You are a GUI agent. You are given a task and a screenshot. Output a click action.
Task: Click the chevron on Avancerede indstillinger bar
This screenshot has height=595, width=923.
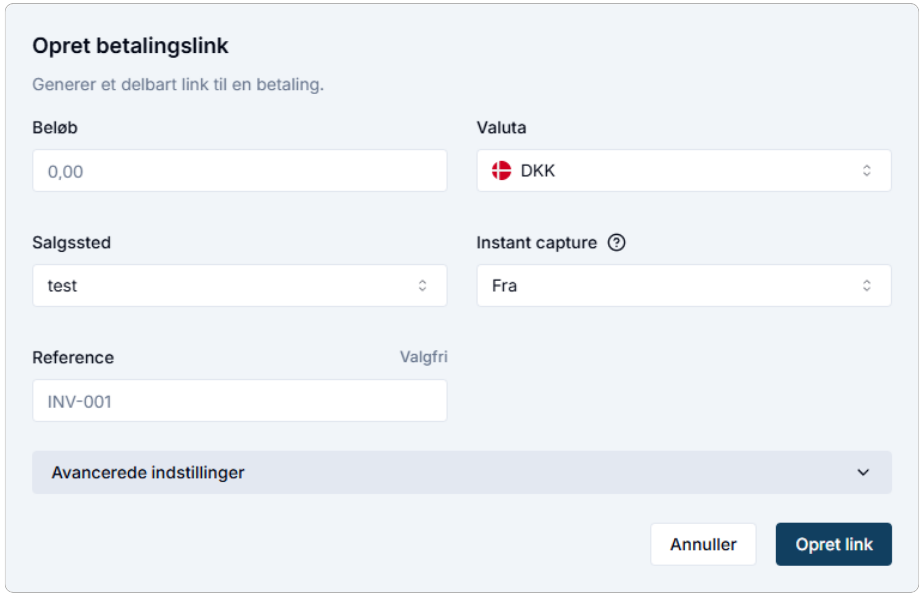(x=864, y=472)
